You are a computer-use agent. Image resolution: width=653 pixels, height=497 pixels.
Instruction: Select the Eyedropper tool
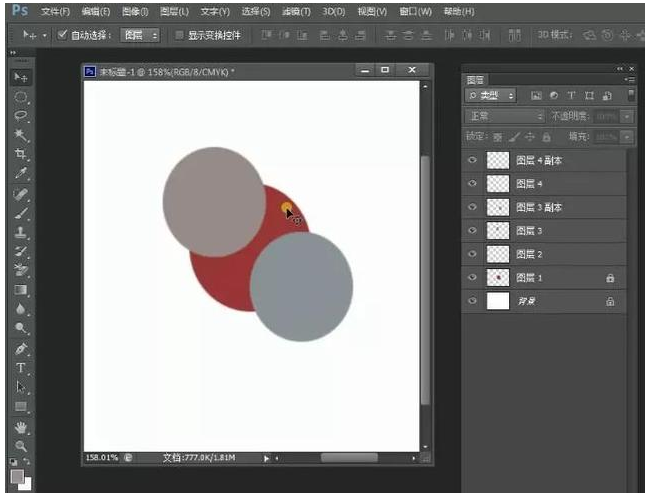click(x=20, y=173)
